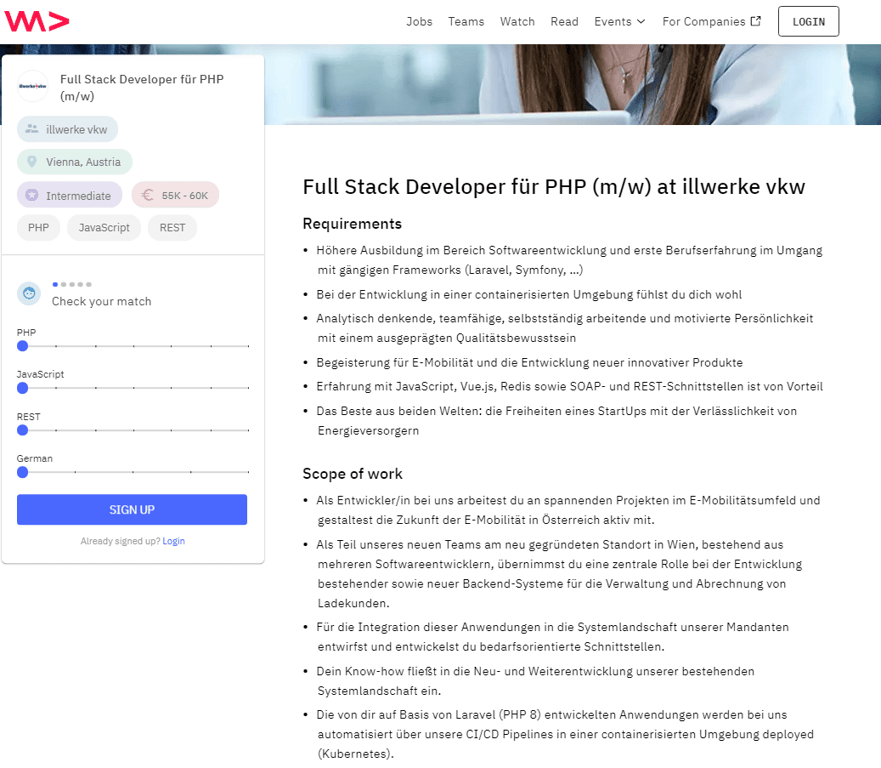Click the bullet about E-Mobilität enthusiasm
881x768 pixels.
[x=523, y=362]
